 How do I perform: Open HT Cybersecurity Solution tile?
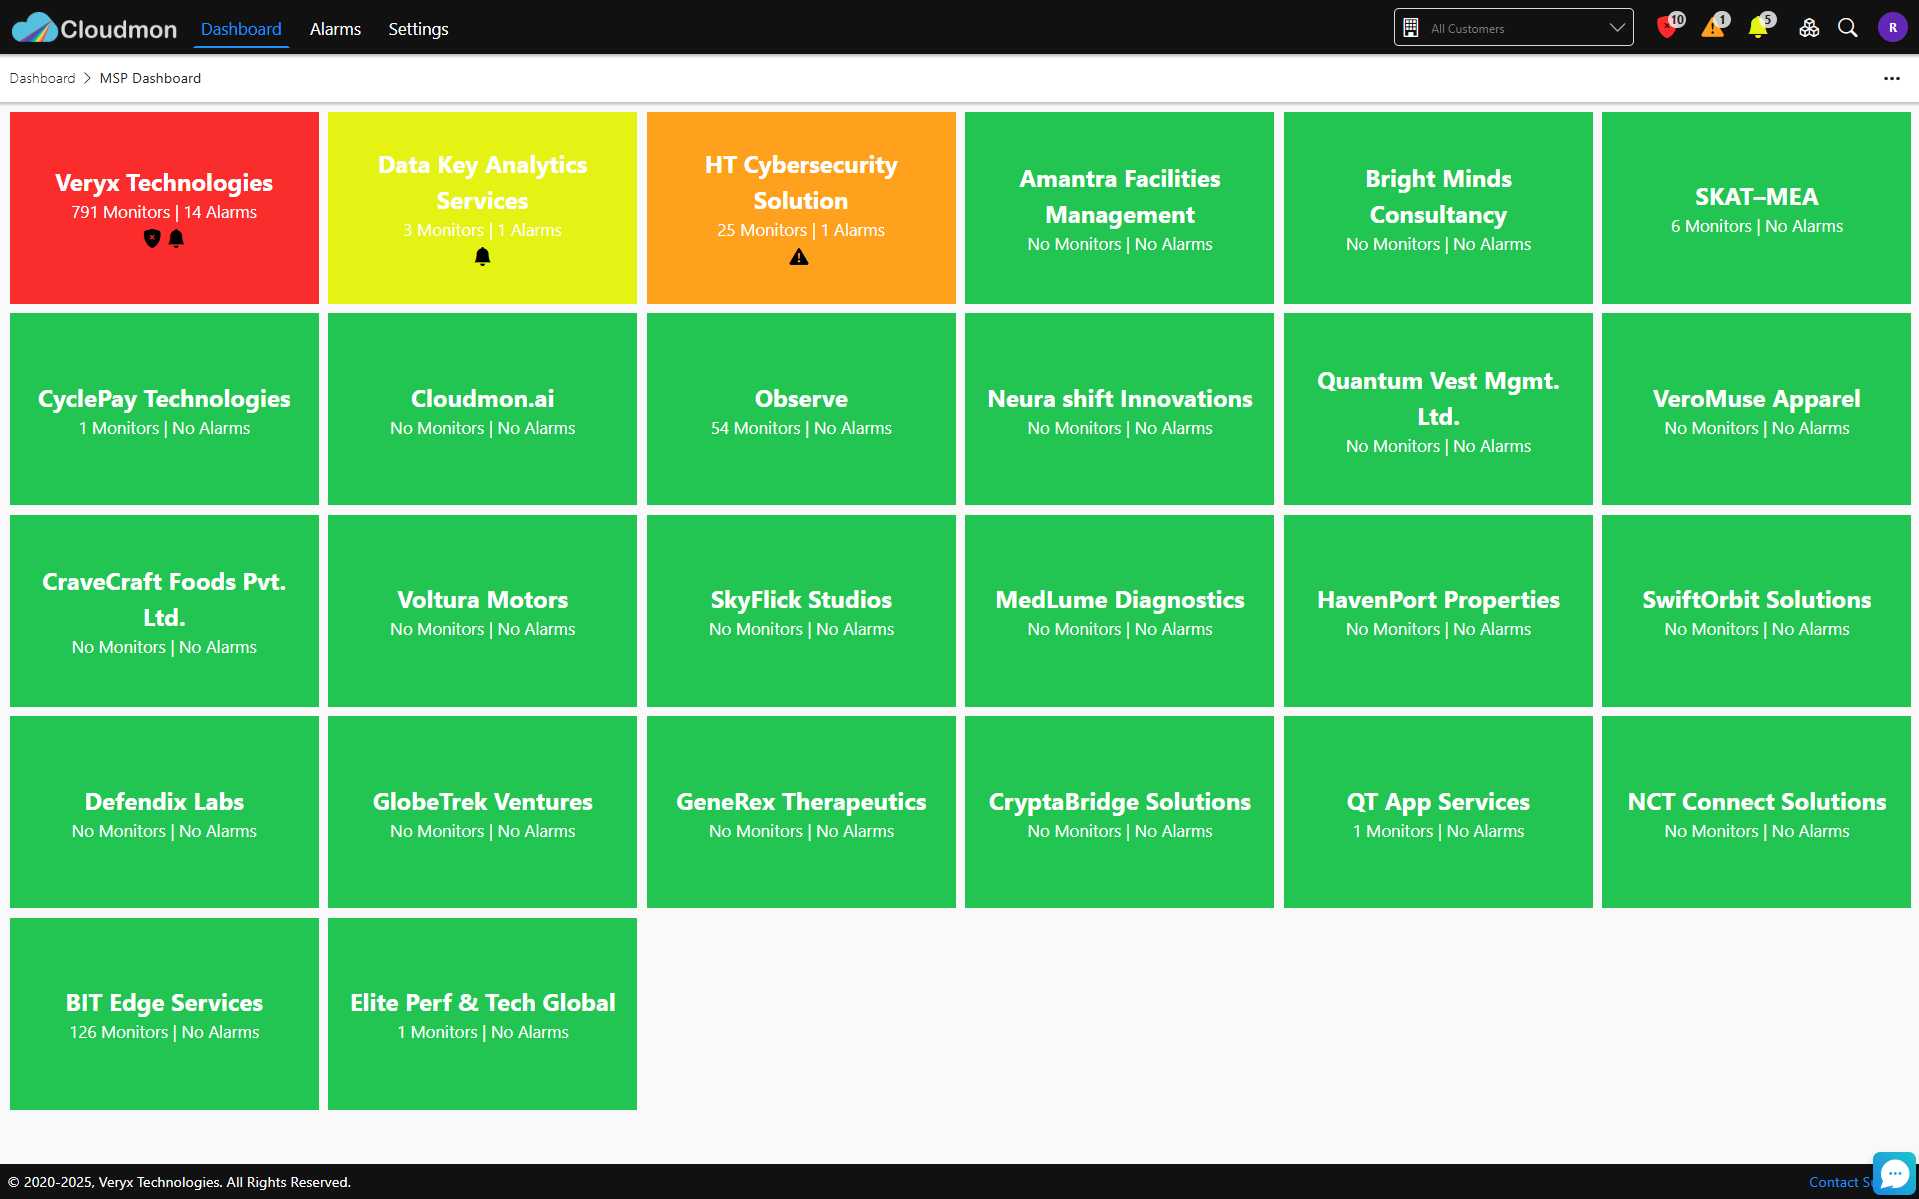pyautogui.click(x=801, y=208)
